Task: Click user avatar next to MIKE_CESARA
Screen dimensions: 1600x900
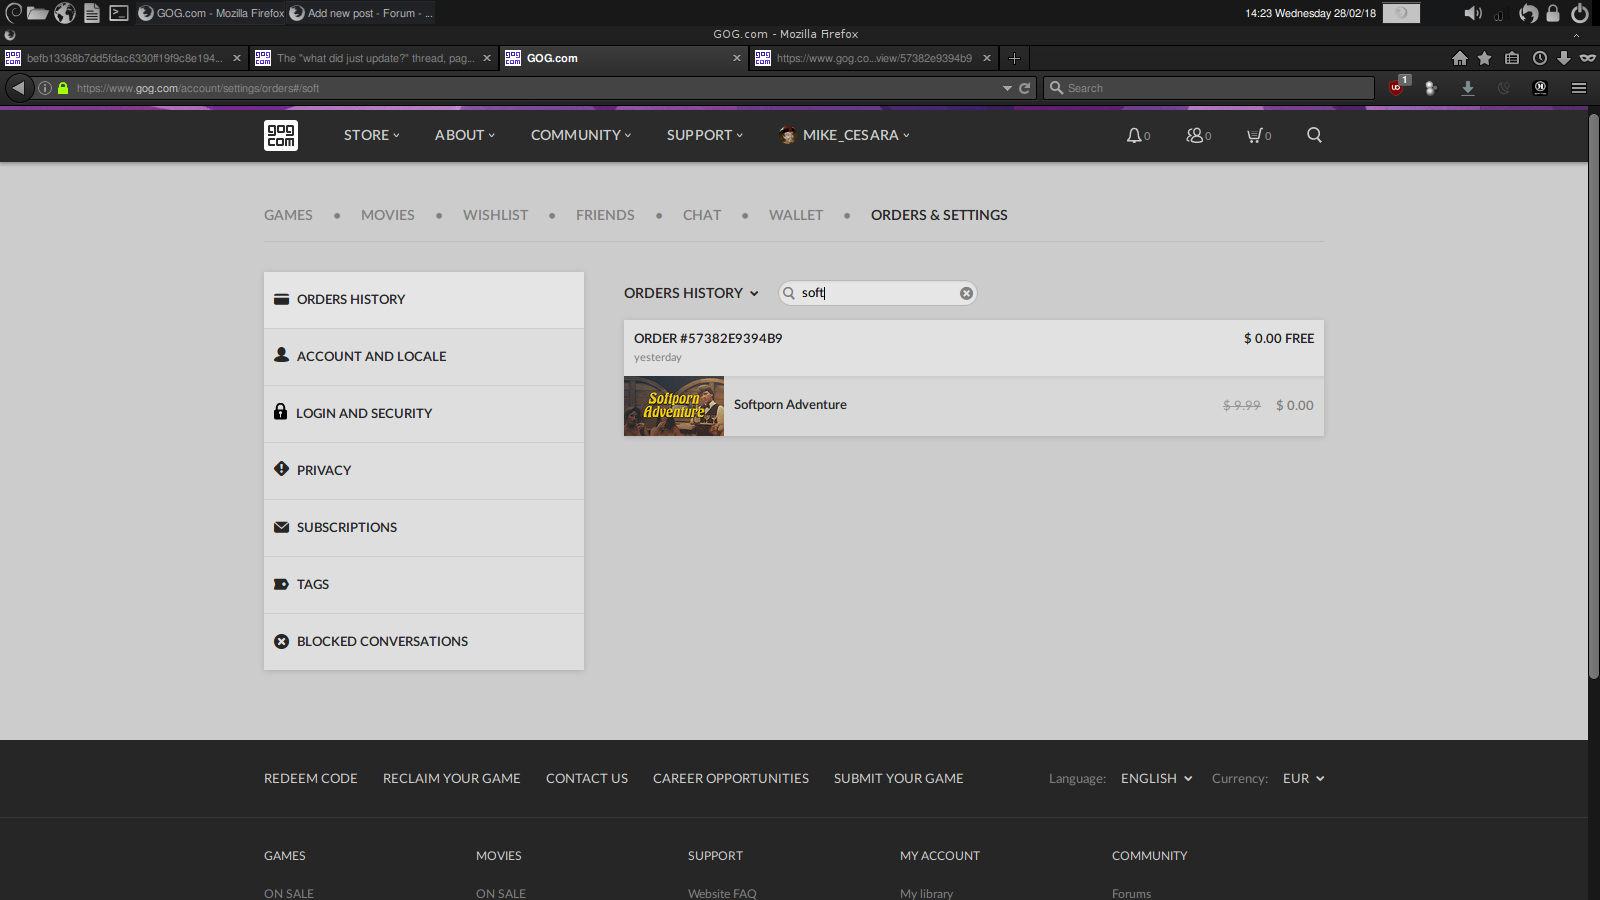Action: (x=788, y=135)
